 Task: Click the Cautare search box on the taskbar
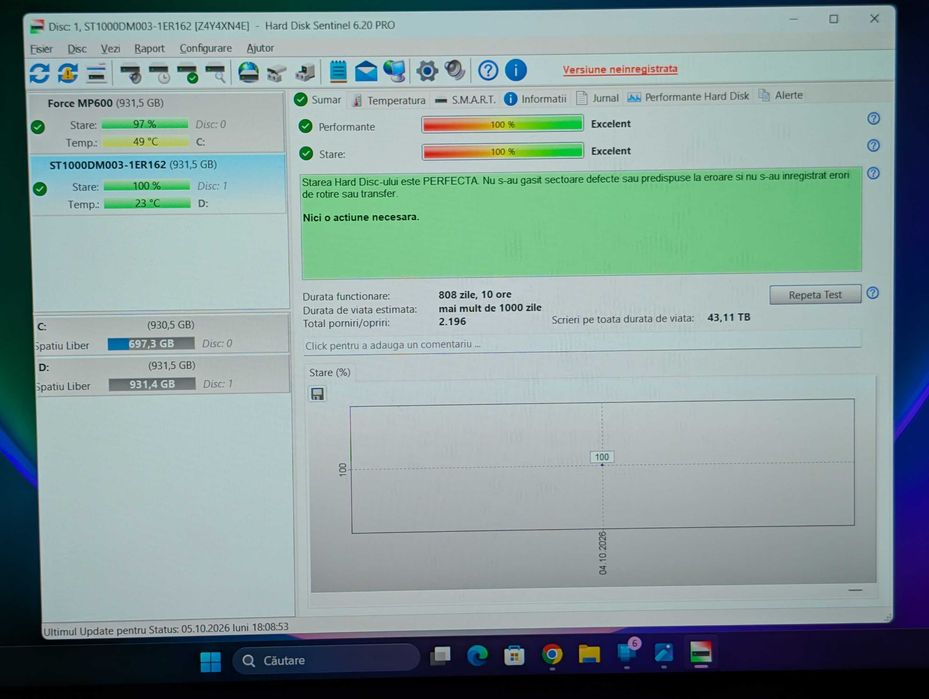326,660
